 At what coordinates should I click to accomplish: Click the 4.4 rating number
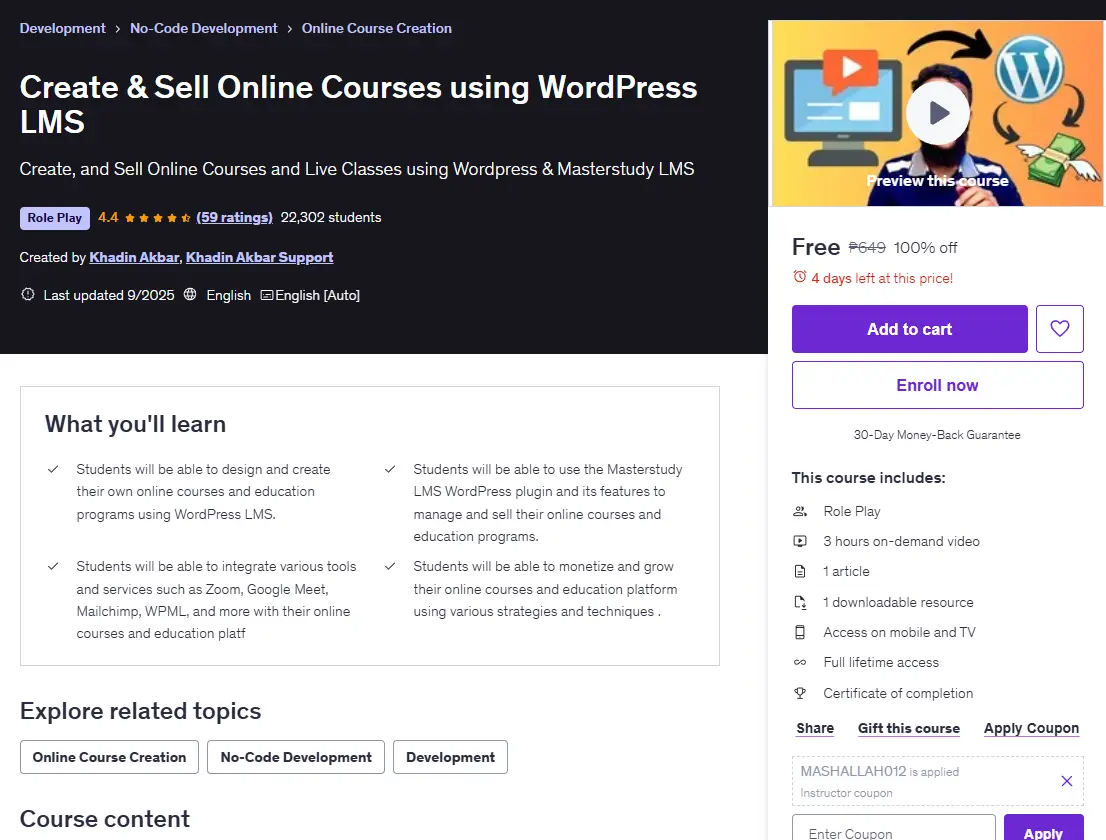point(108,217)
